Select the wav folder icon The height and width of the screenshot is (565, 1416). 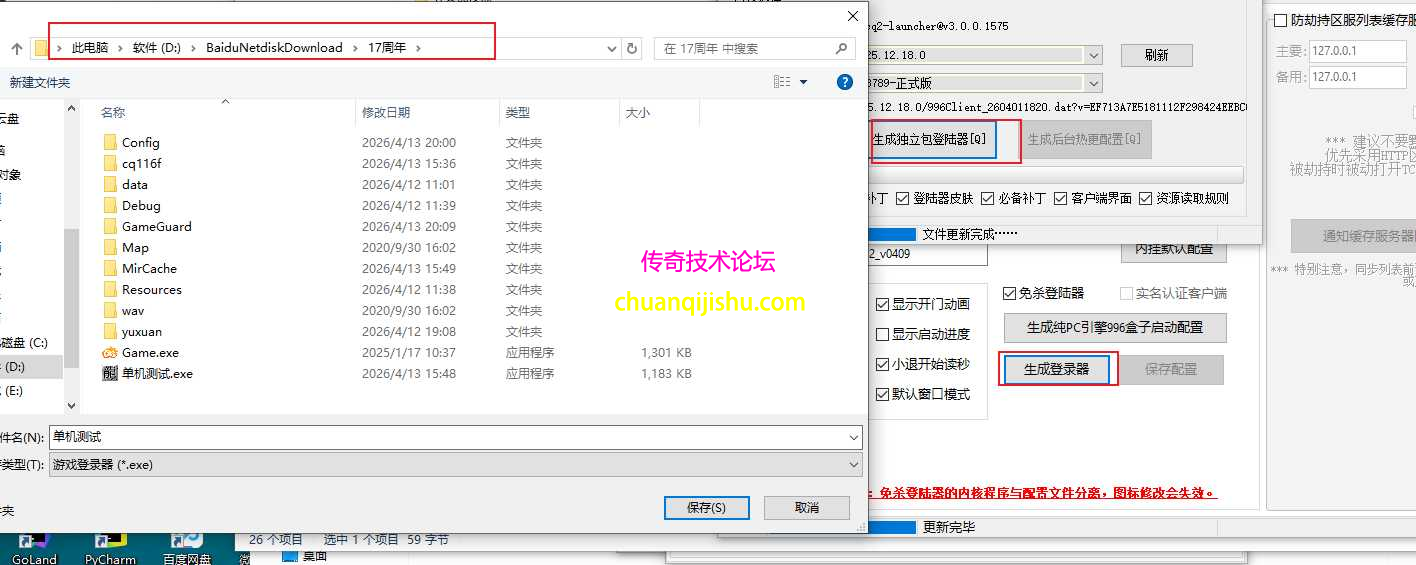[x=110, y=310]
